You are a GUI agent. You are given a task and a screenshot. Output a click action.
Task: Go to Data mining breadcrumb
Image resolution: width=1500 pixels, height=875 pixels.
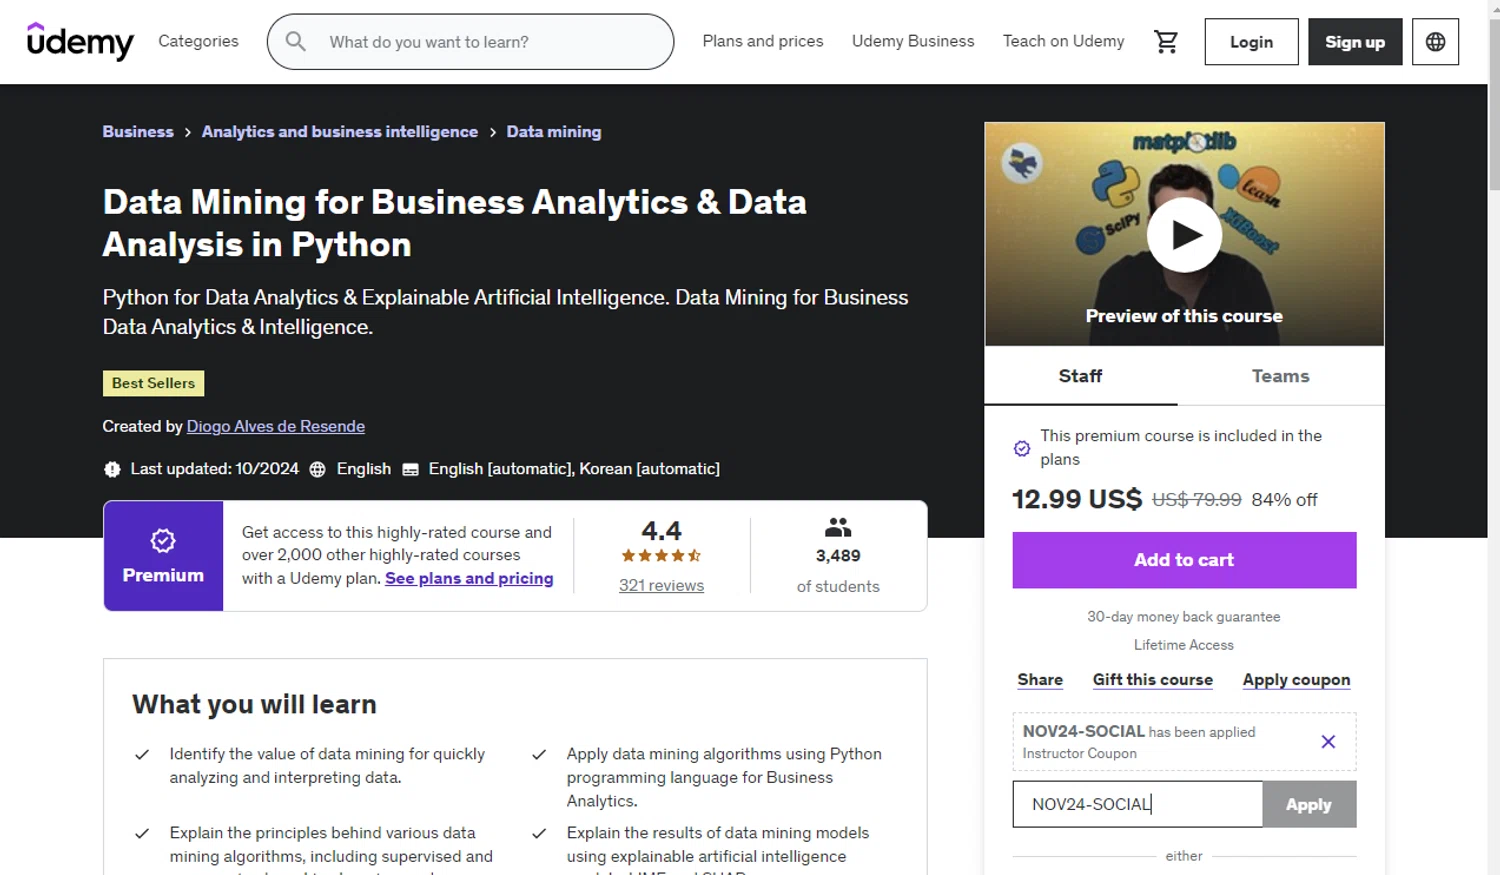[x=554, y=132]
